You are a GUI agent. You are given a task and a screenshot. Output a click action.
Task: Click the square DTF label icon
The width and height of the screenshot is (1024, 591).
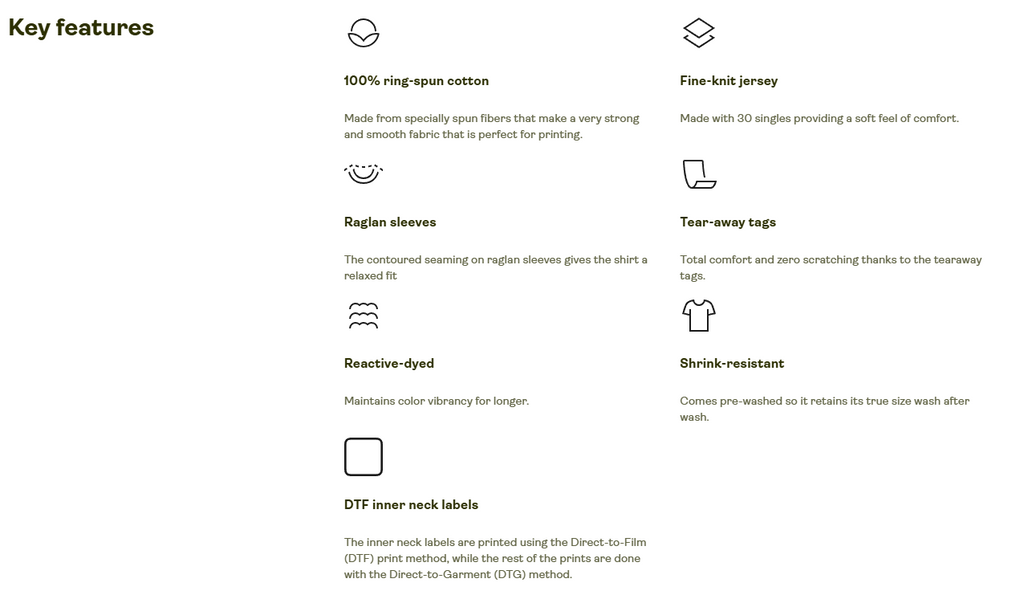click(363, 456)
